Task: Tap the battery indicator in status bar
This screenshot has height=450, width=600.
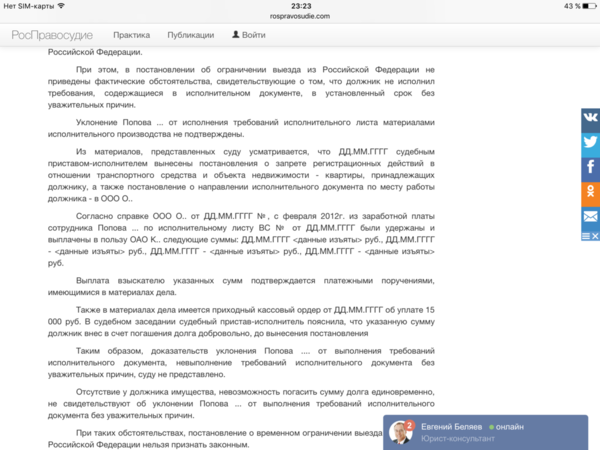Action: click(585, 5)
